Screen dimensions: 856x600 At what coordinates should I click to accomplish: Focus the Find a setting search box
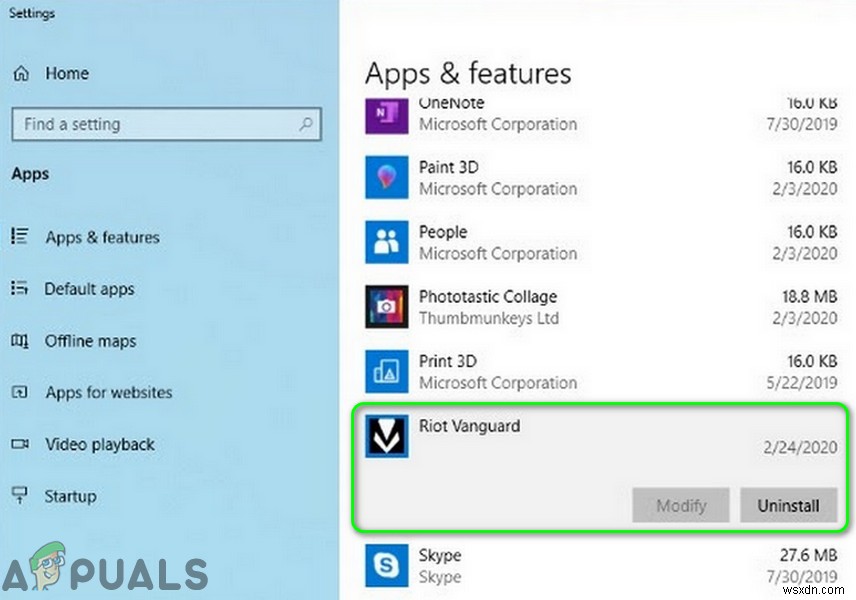(x=150, y=125)
